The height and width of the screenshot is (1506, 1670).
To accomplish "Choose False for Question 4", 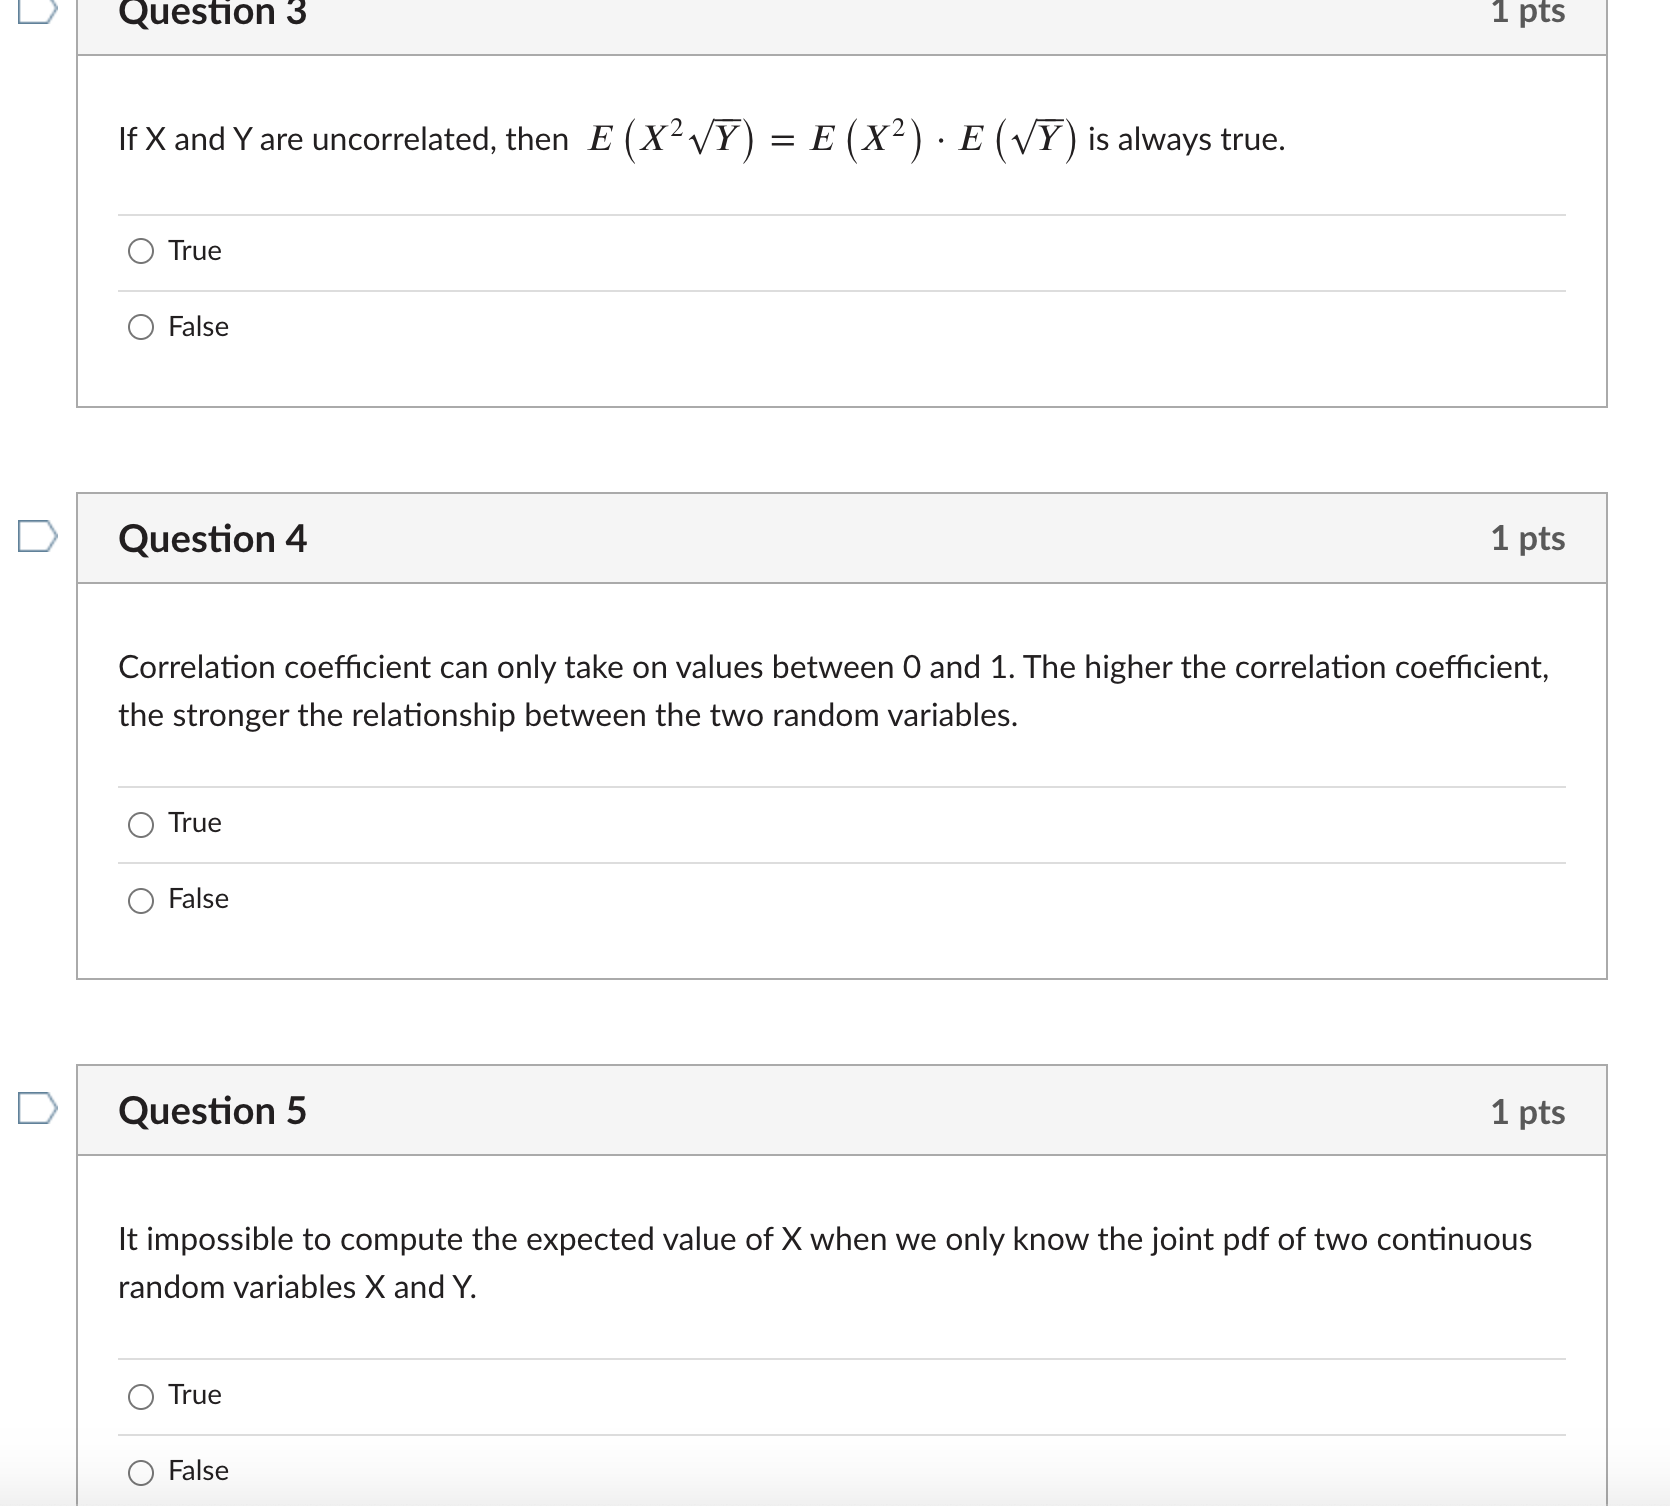I will point(140,900).
